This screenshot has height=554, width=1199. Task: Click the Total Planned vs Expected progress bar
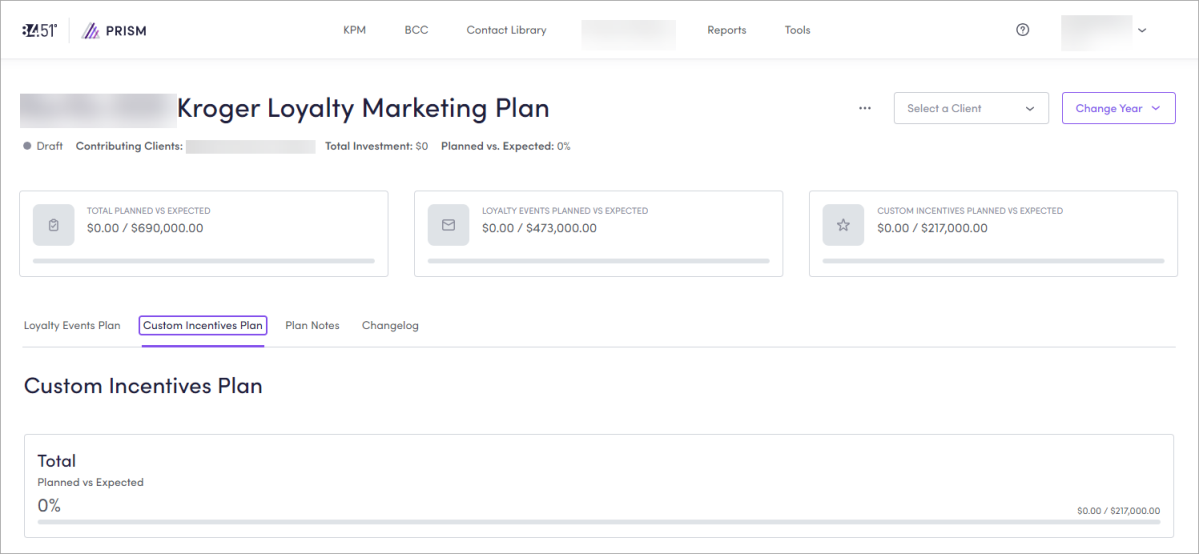coord(203,261)
